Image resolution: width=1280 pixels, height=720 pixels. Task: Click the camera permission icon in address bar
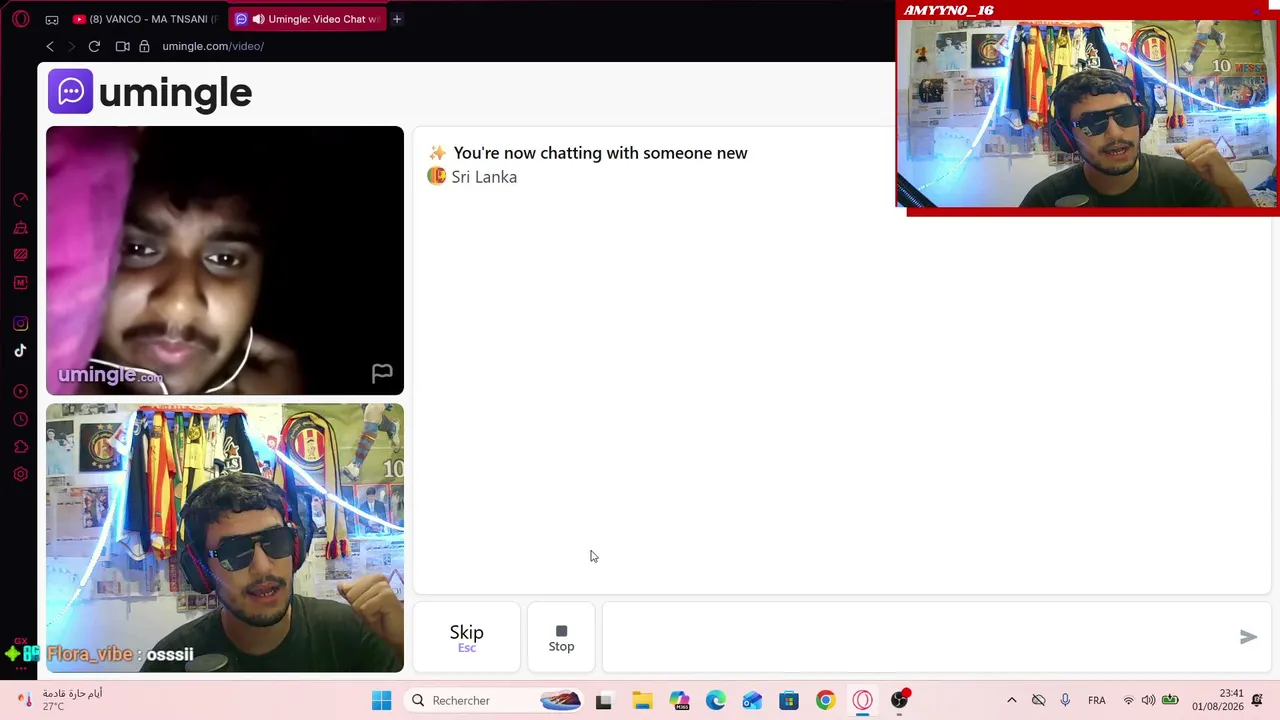tap(123, 46)
